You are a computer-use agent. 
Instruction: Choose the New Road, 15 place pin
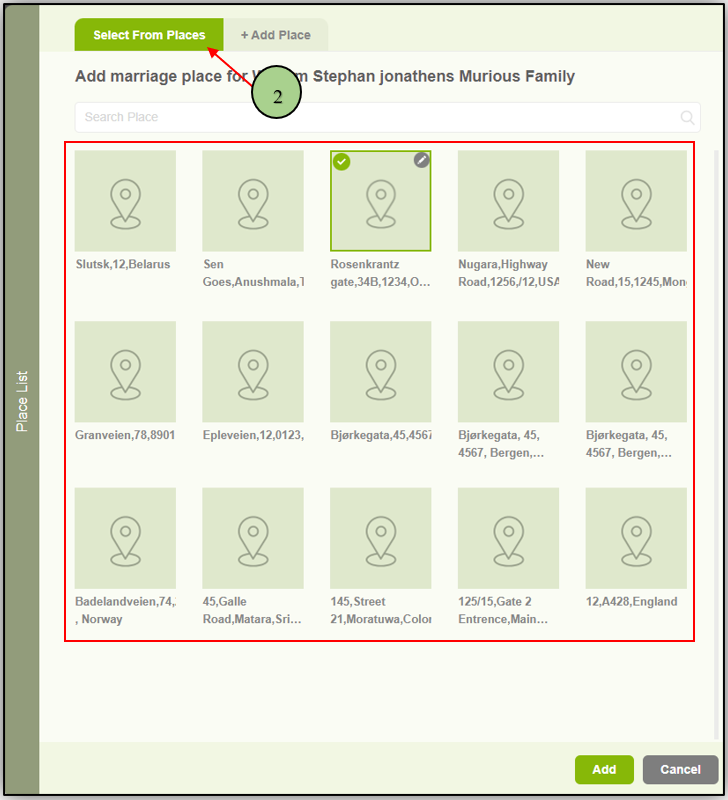(x=636, y=201)
